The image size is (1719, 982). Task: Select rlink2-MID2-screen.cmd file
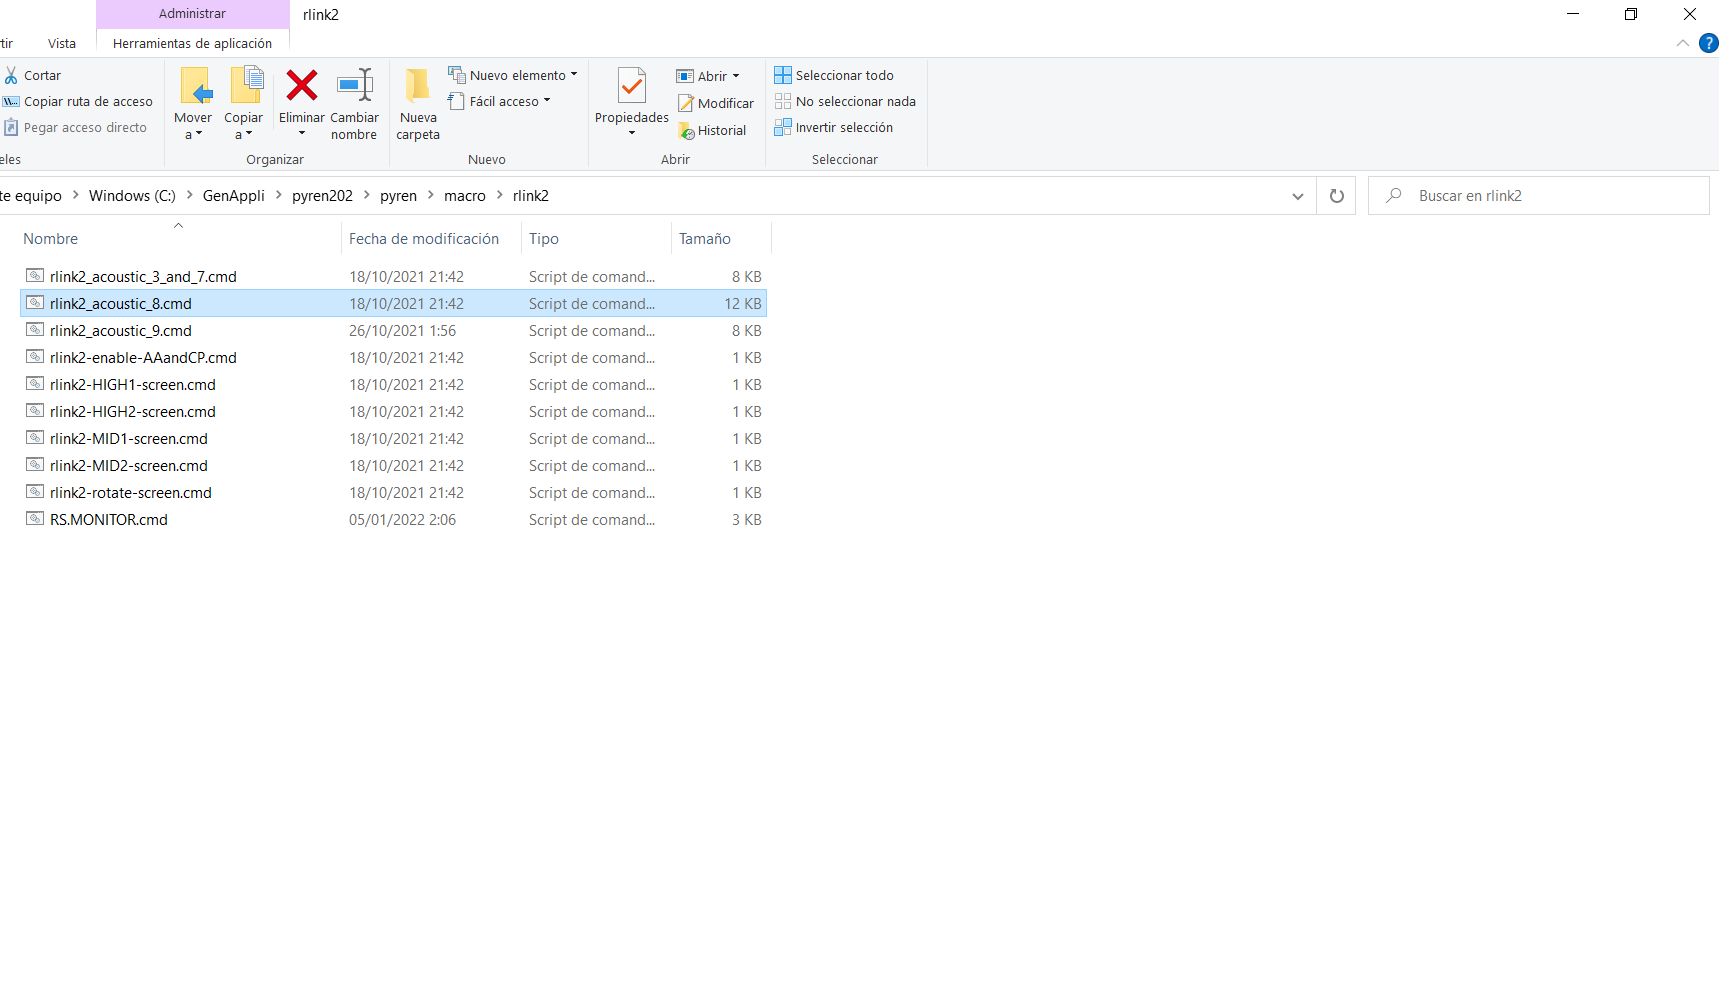click(x=393, y=465)
